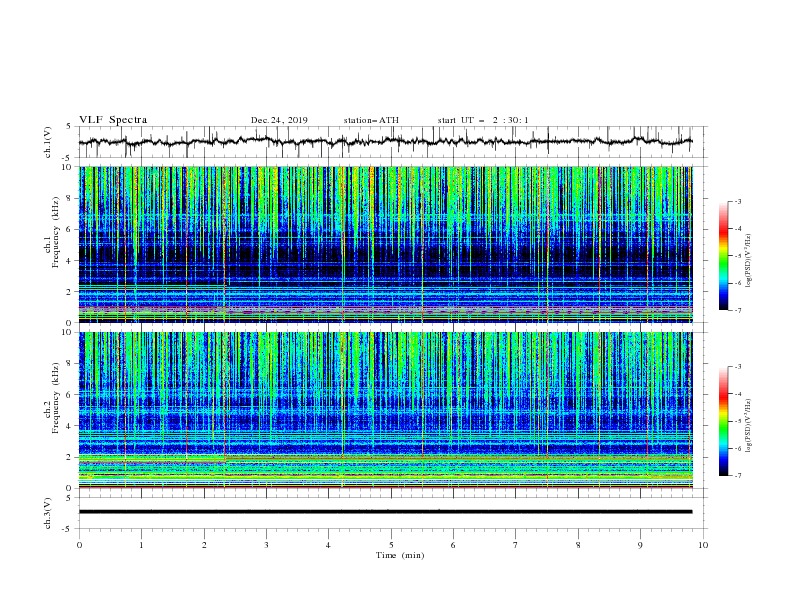Click the ch.1 waveform trace
792x612 pixels.
[x=385, y=142]
